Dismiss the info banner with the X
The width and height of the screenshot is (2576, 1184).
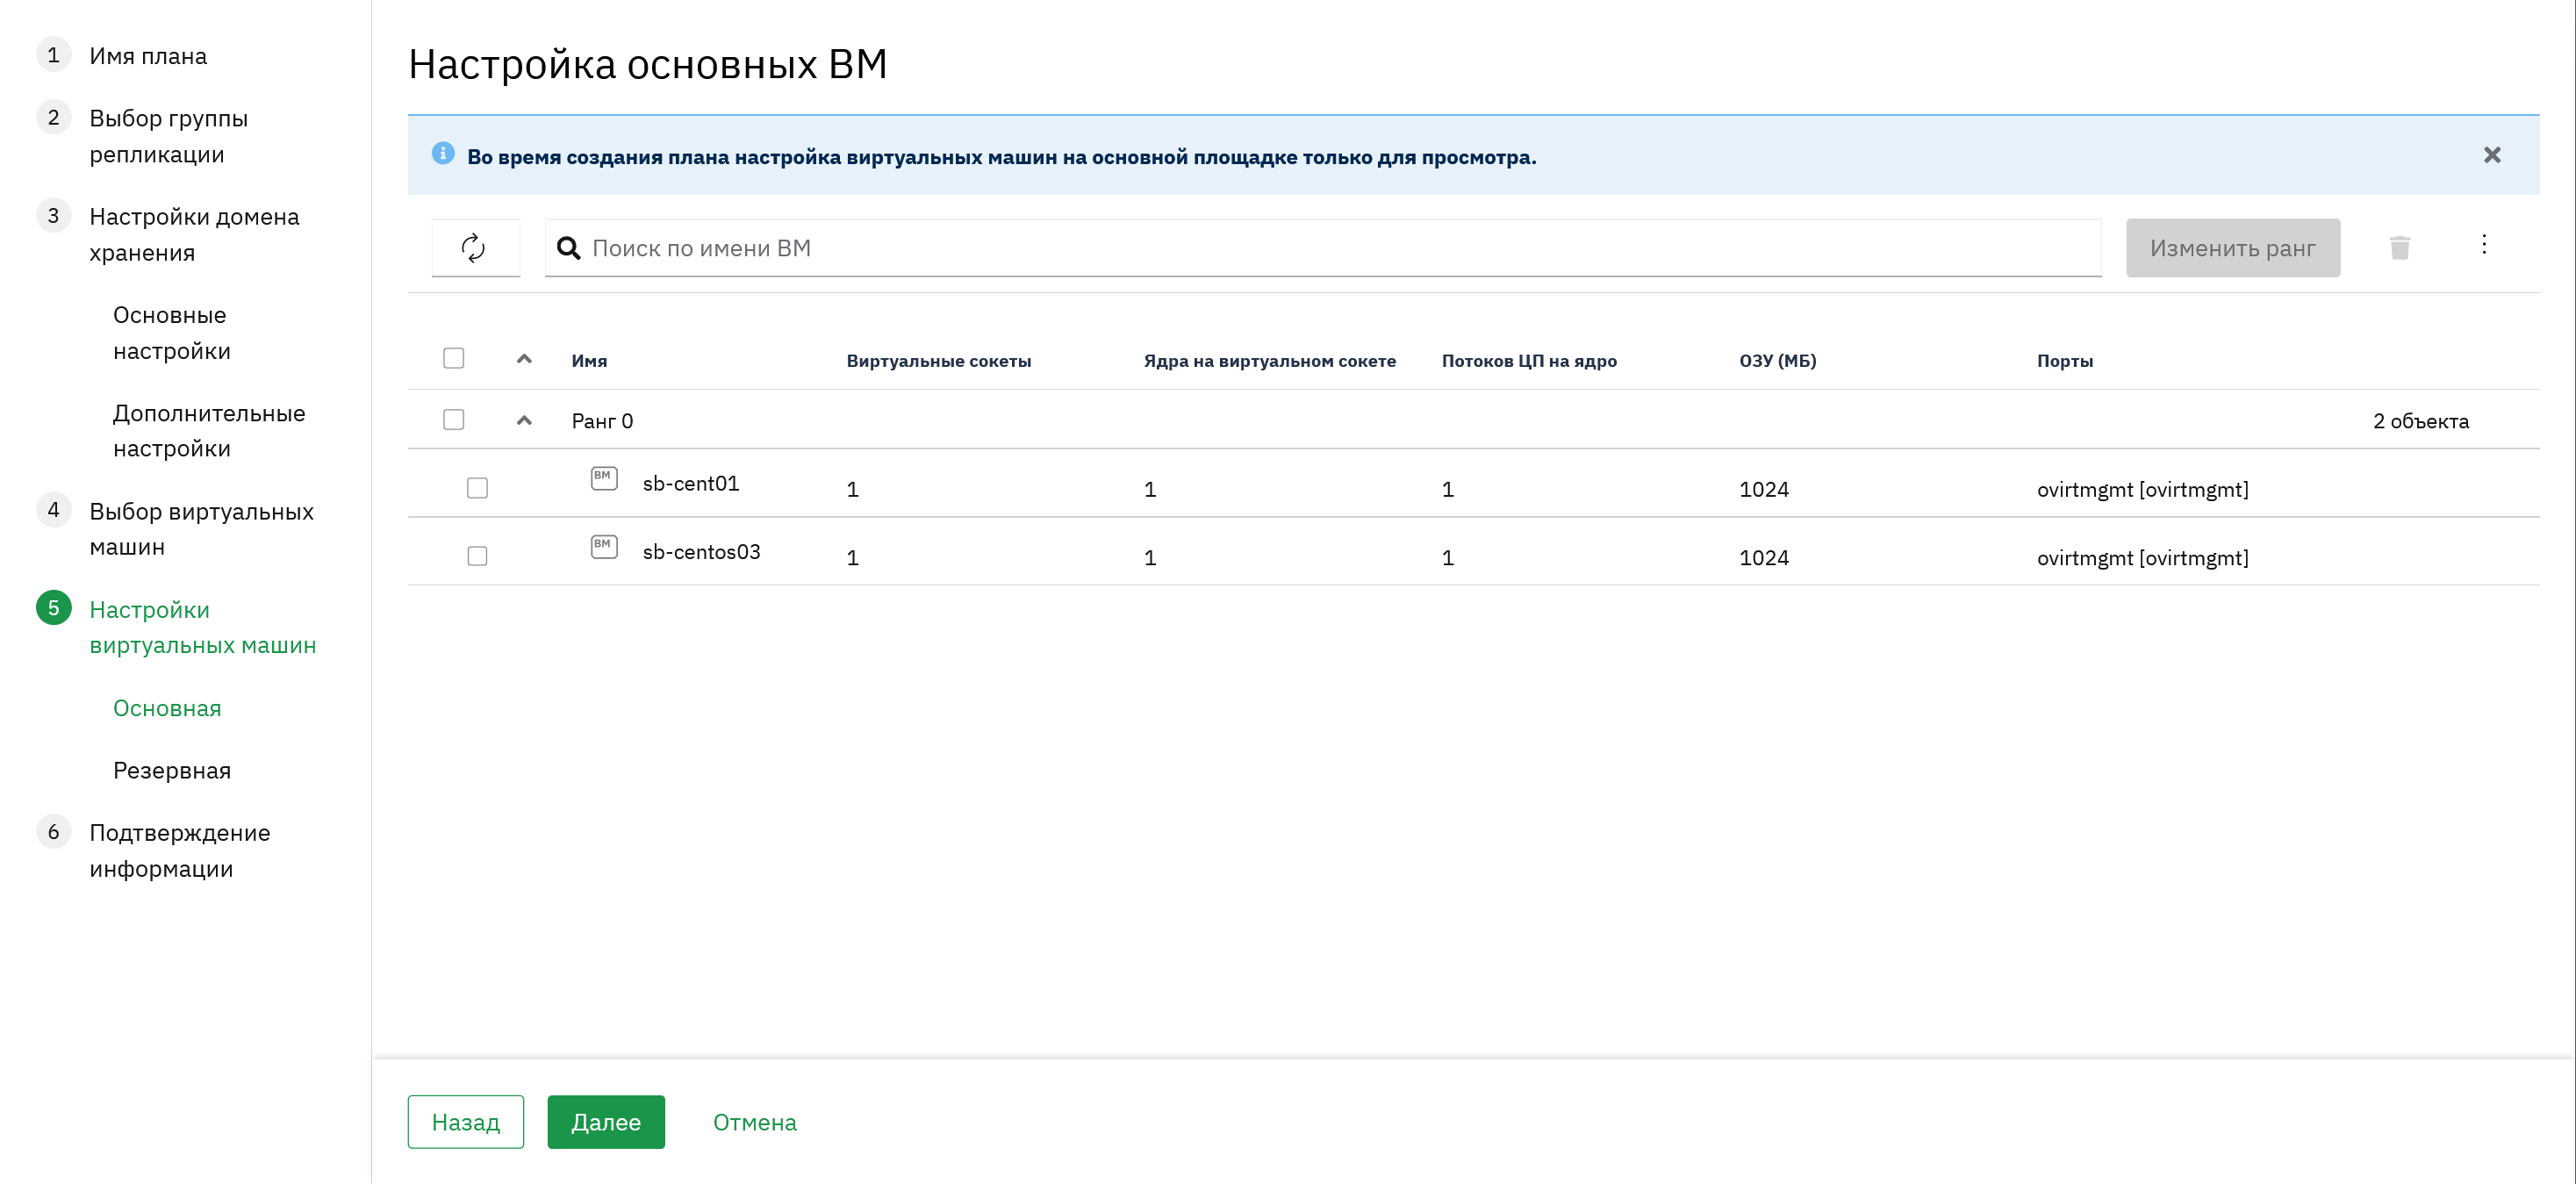point(2492,155)
